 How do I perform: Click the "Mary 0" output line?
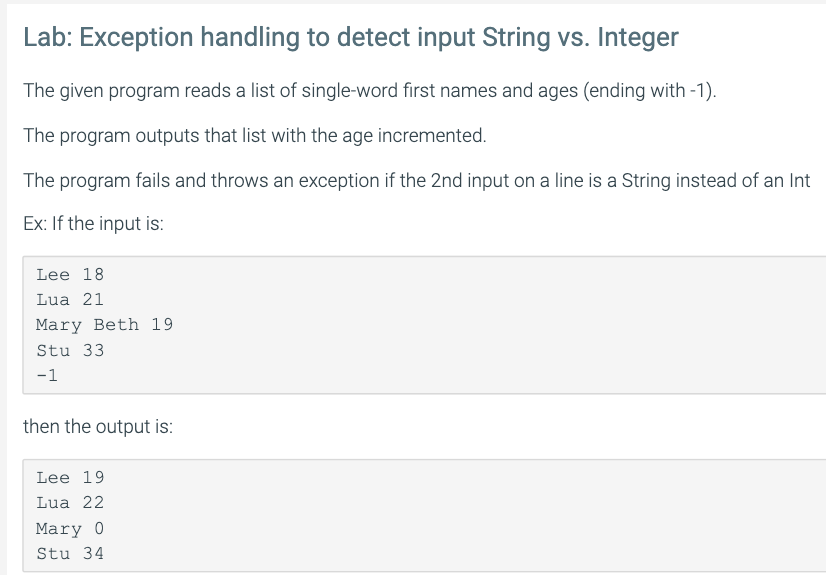pos(70,529)
